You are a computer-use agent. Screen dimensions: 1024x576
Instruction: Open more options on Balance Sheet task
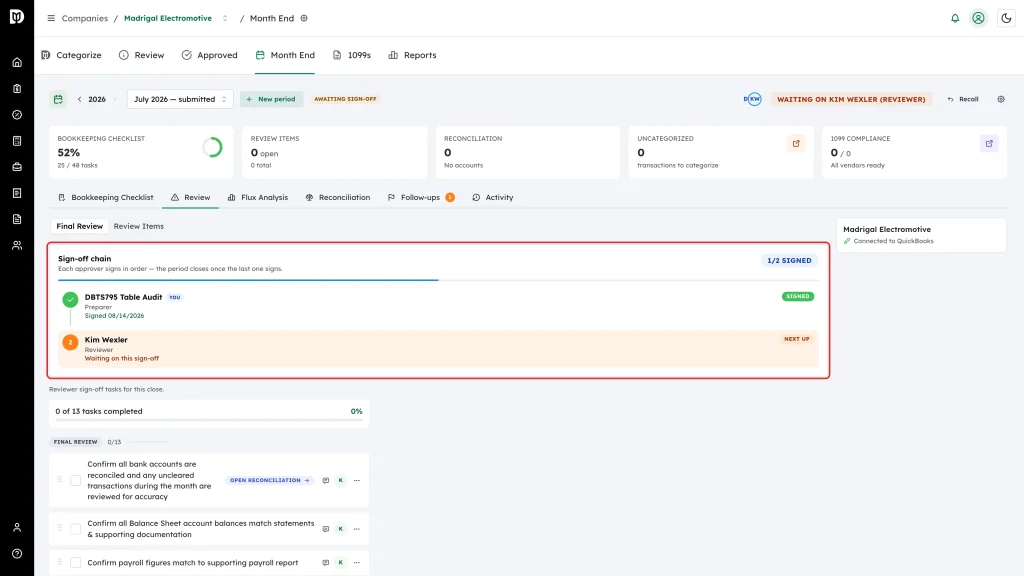click(x=357, y=529)
